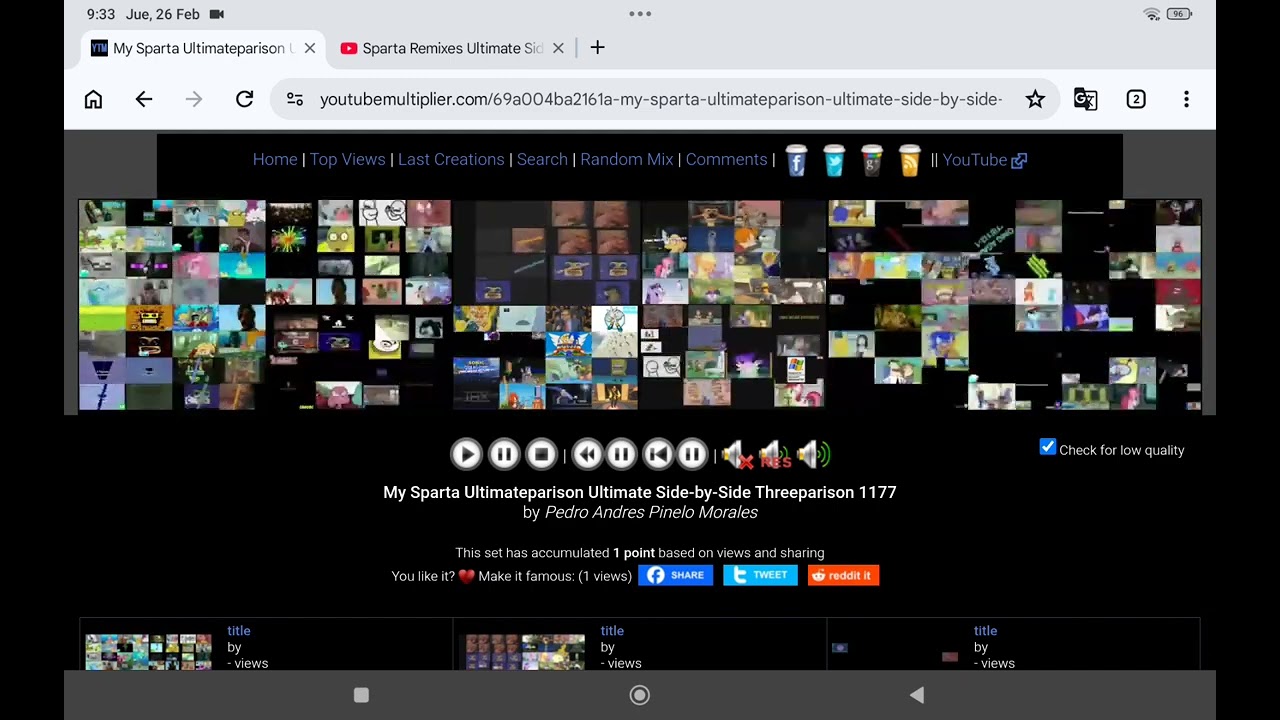Open the Google Translate icon
Viewport: 1280px width, 720px height.
pos(1085,99)
